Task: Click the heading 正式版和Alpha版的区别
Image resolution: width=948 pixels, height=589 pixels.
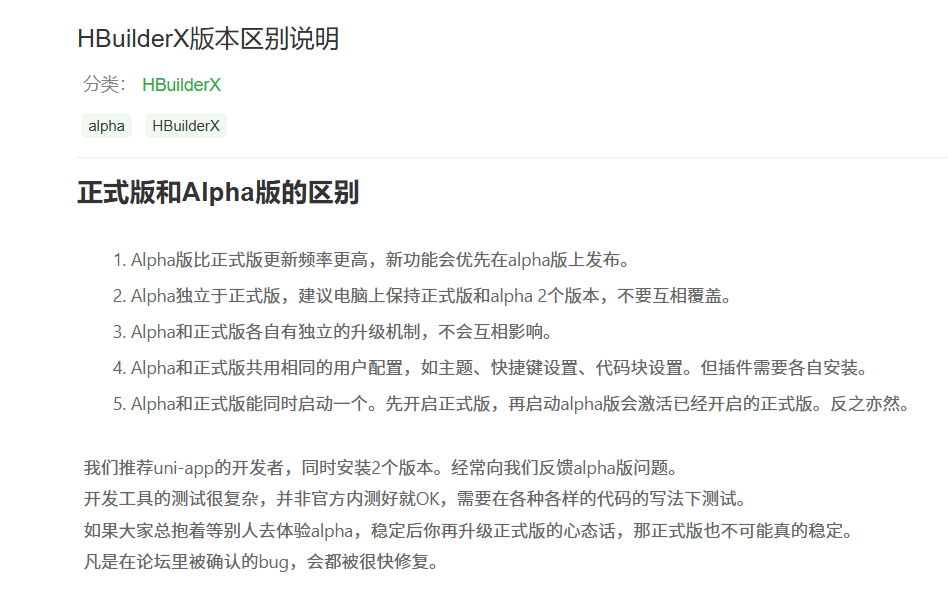Action: tap(218, 193)
